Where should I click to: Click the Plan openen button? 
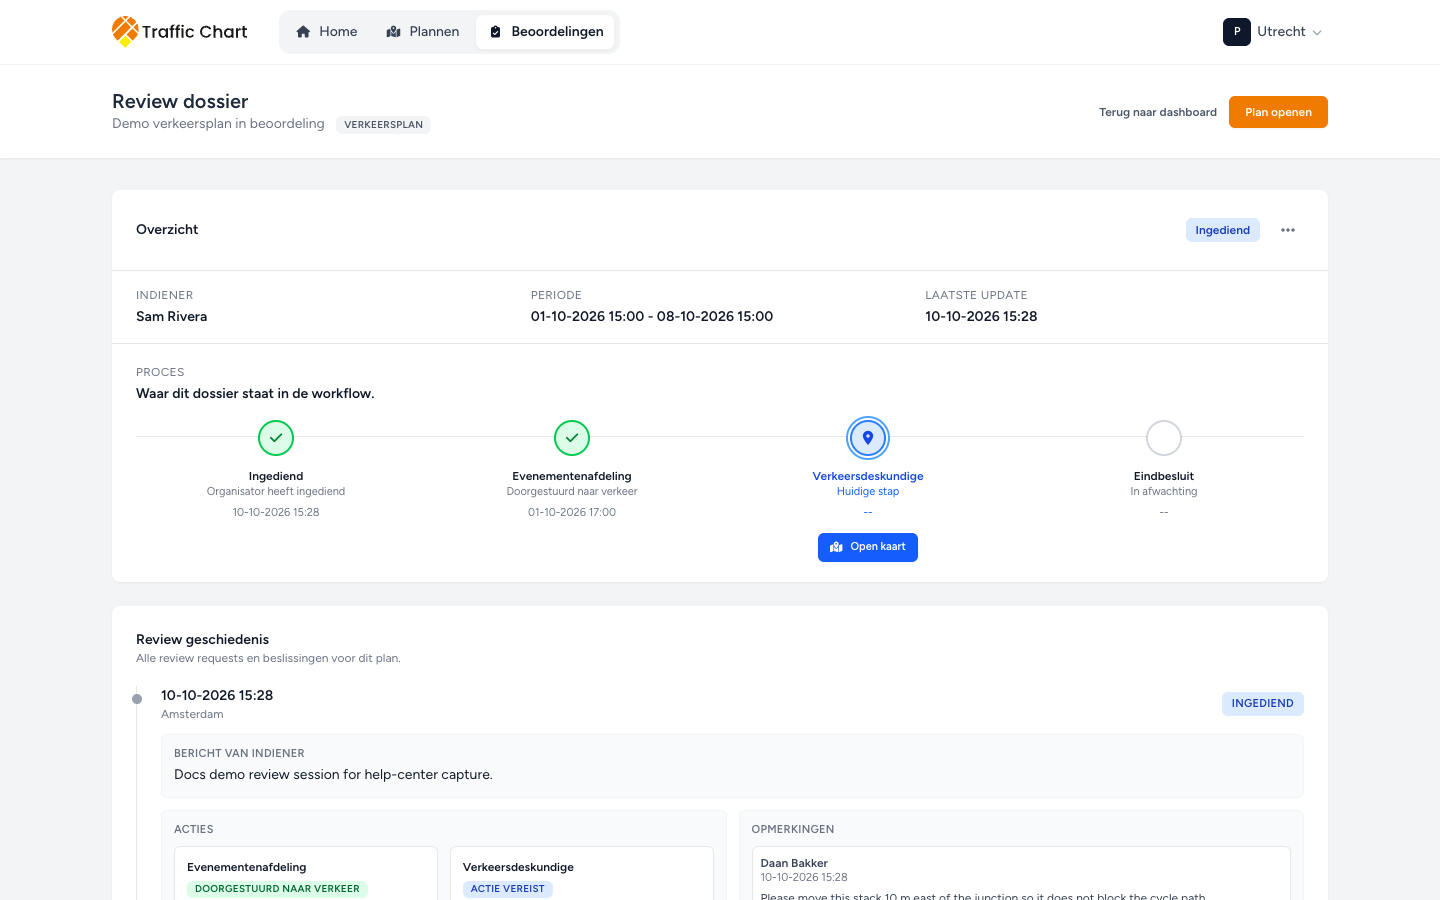pyautogui.click(x=1278, y=112)
